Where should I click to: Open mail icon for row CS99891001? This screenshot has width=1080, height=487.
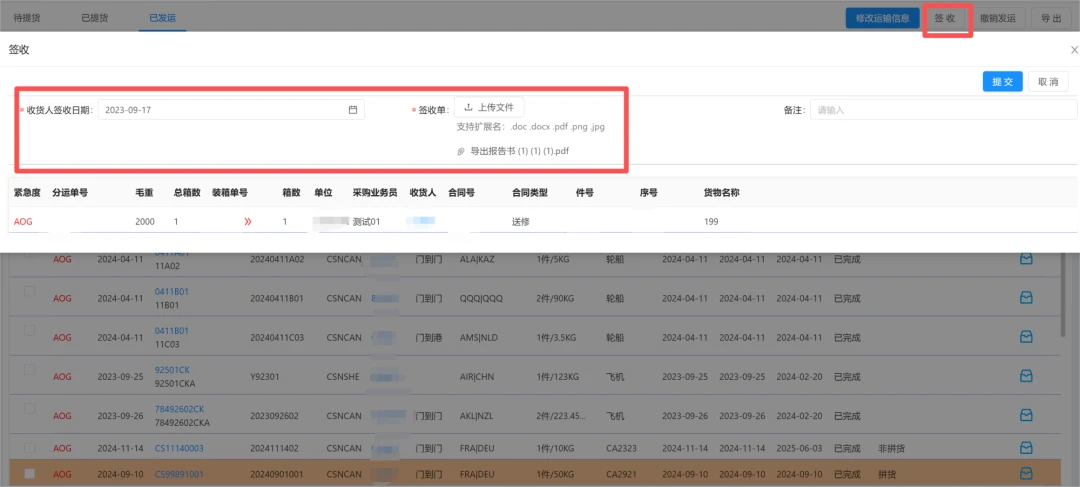point(1025,473)
